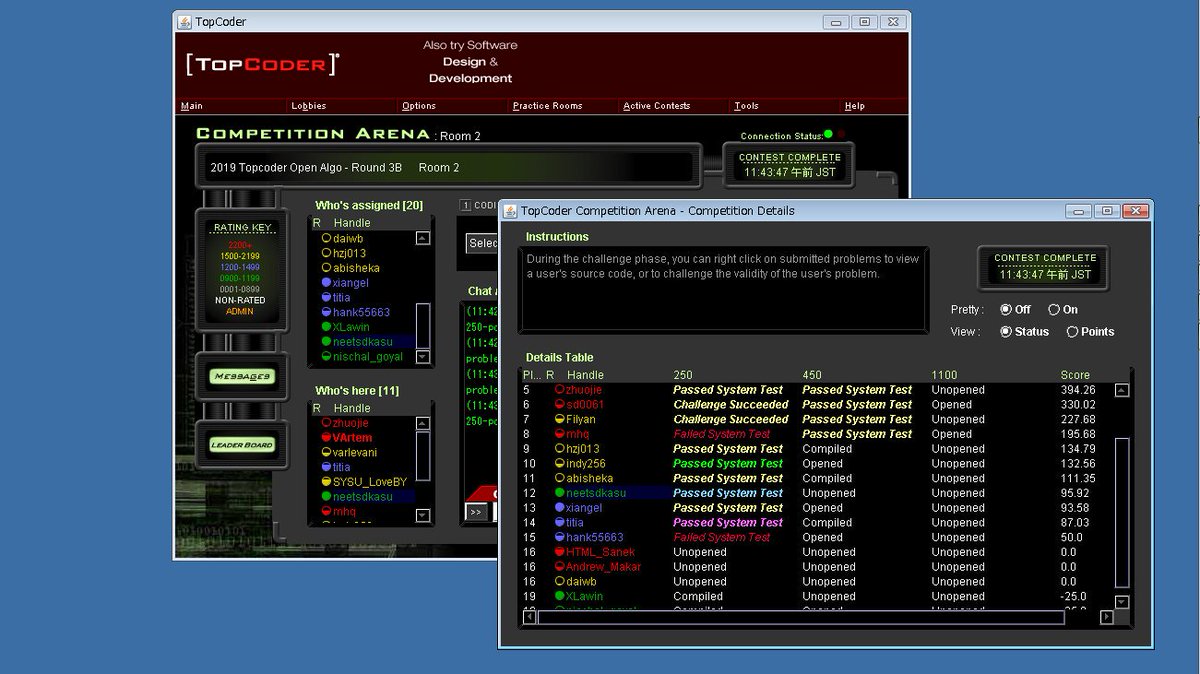1200x674 pixels.
Task: Click Handle column header in Who's assigned
Action: [x=352, y=223]
